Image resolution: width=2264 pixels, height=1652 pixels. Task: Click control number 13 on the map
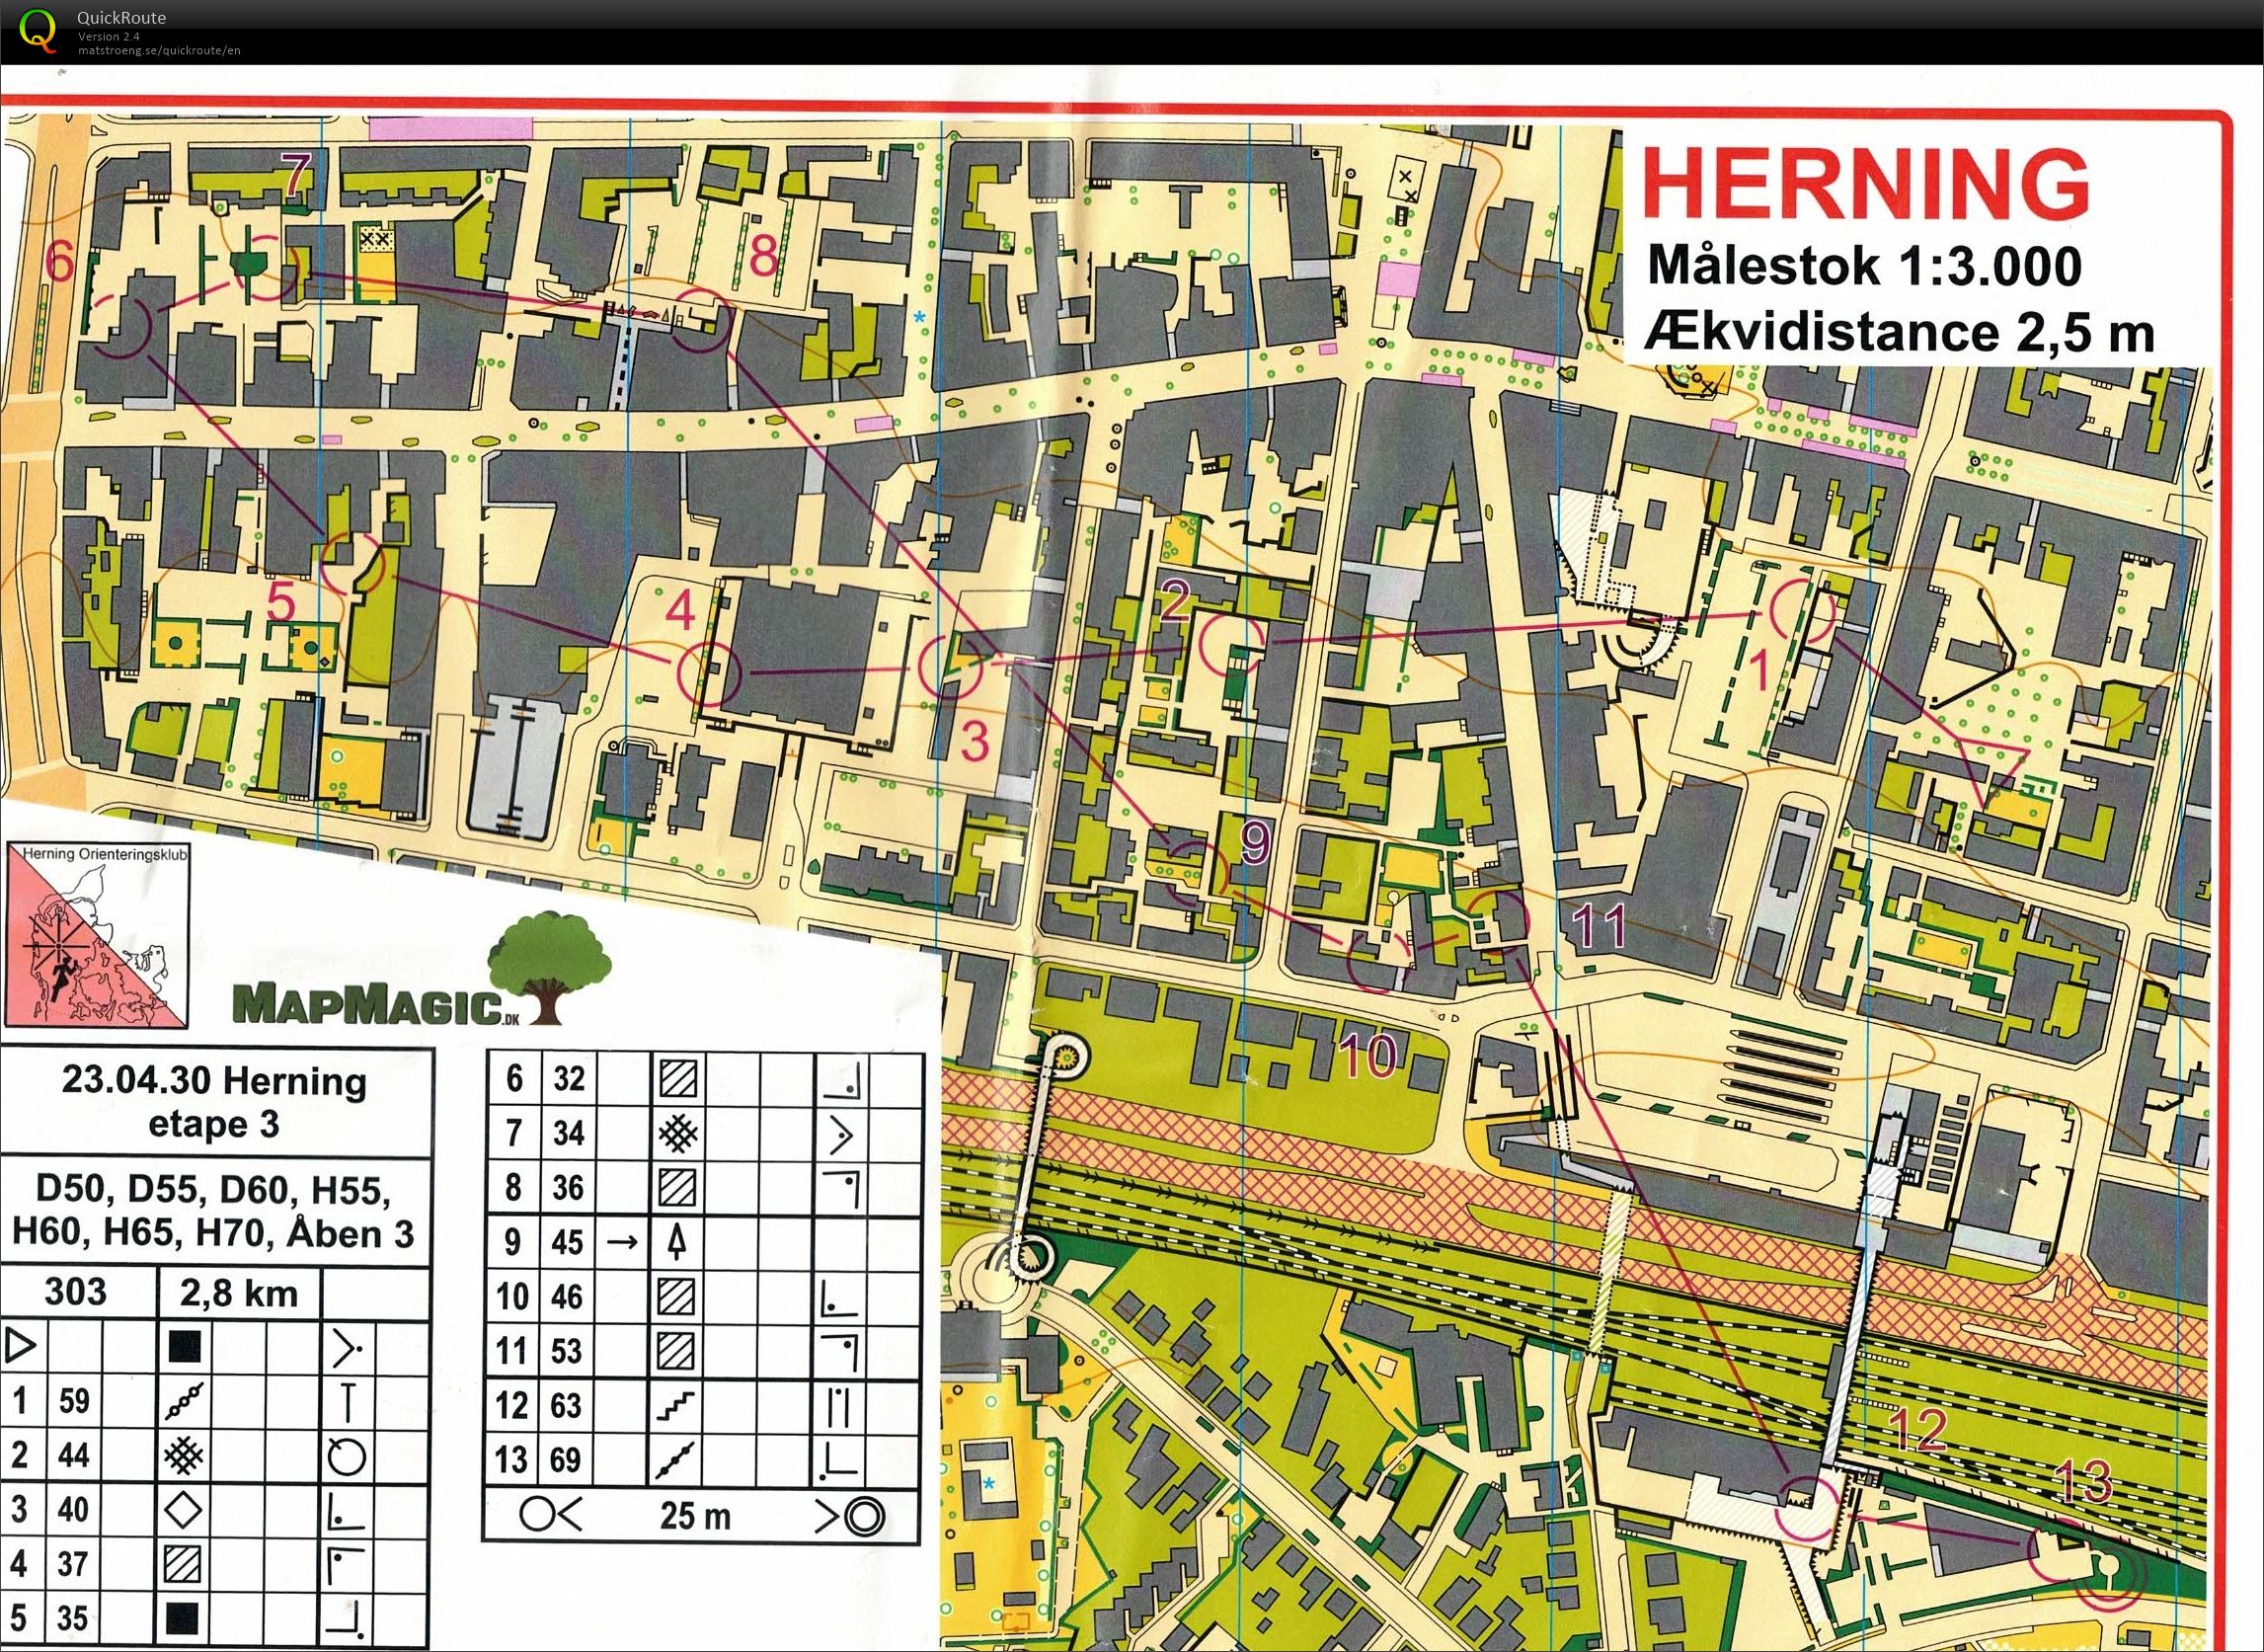click(x=2083, y=1482)
